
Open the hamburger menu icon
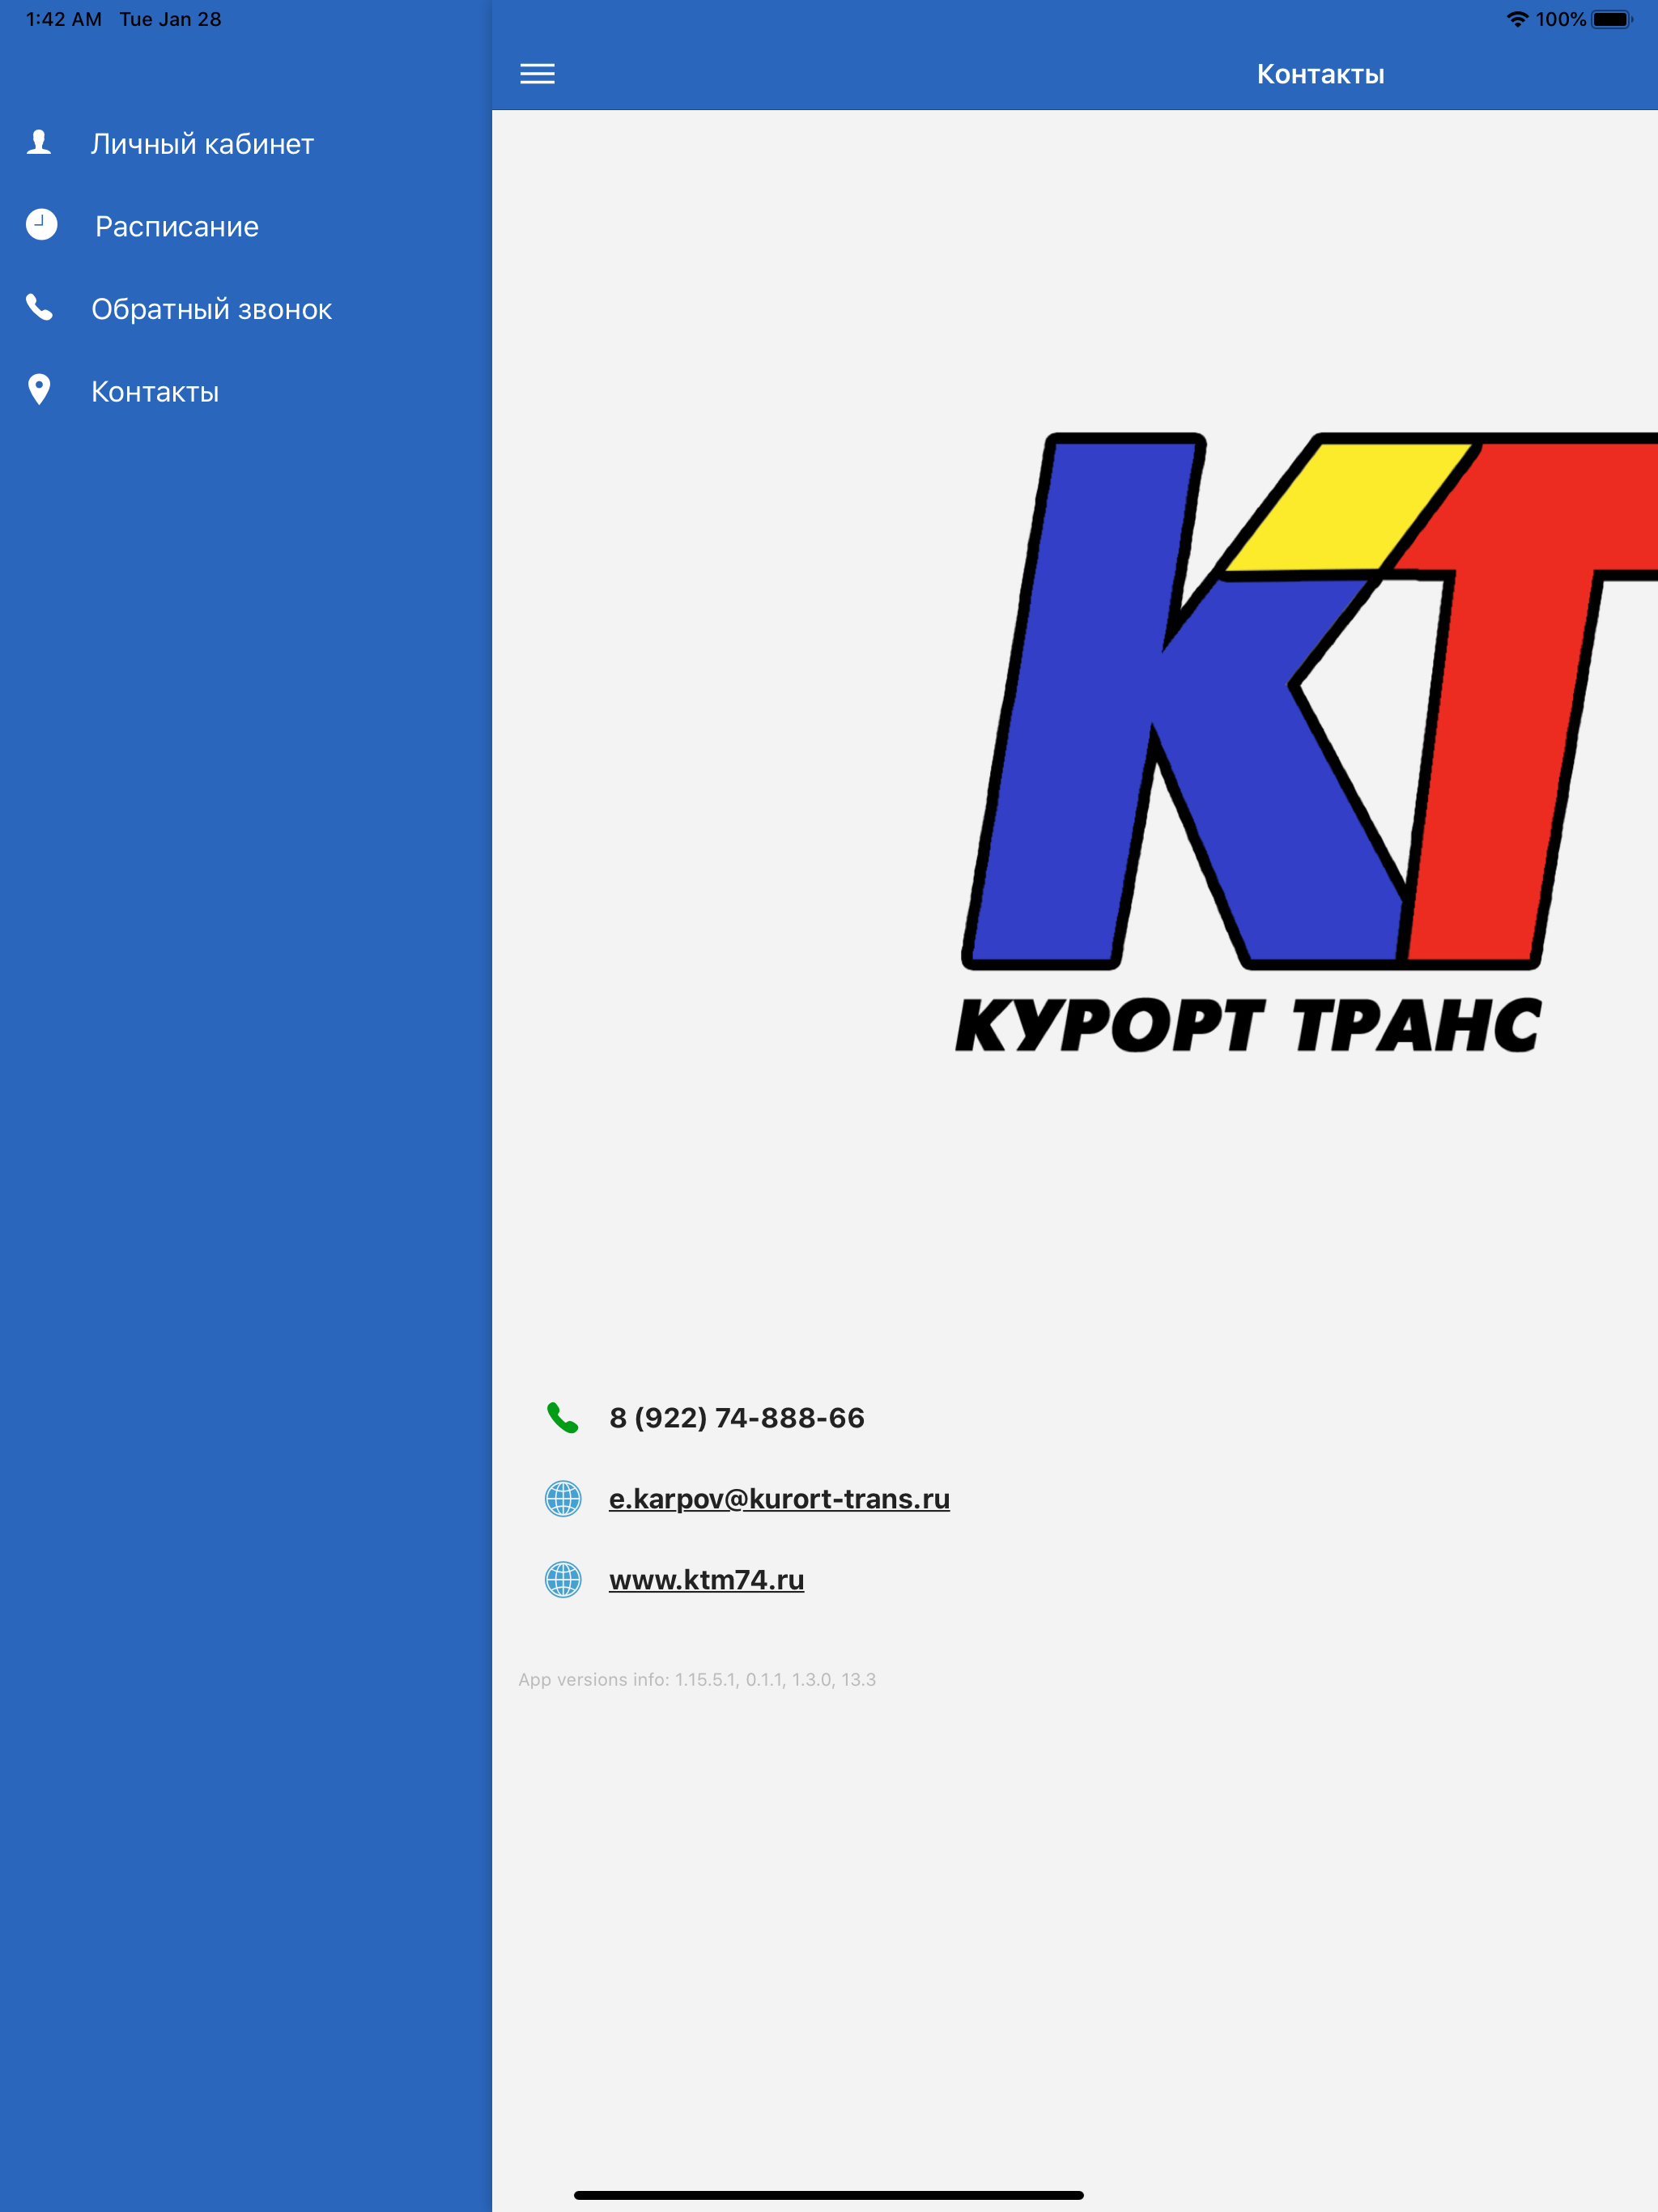tap(537, 74)
